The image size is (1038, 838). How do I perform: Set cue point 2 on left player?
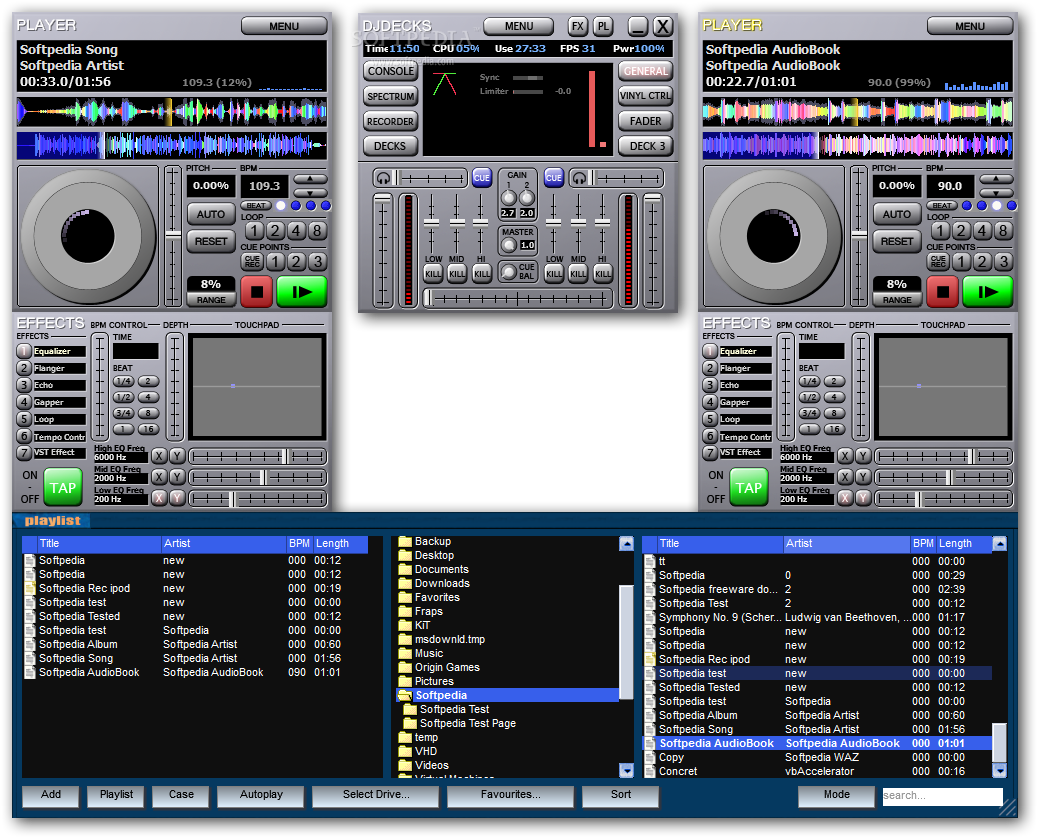point(297,261)
